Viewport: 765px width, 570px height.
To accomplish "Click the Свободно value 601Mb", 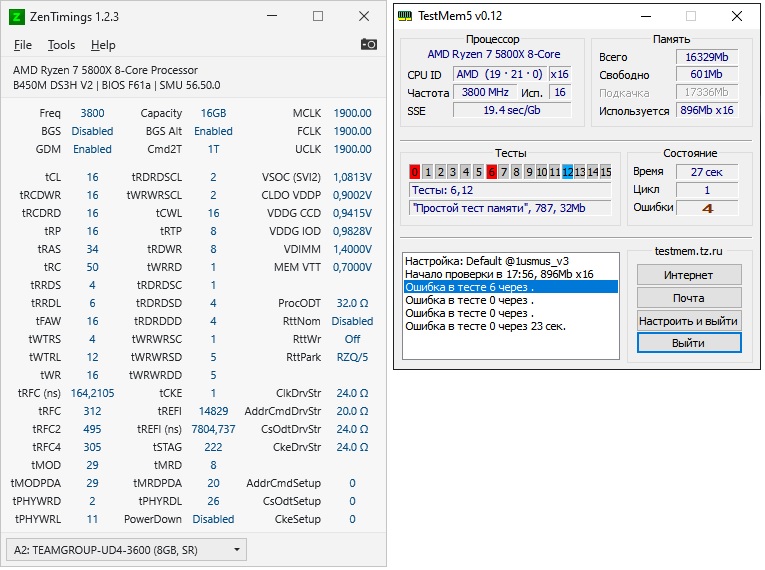I will (x=707, y=74).
